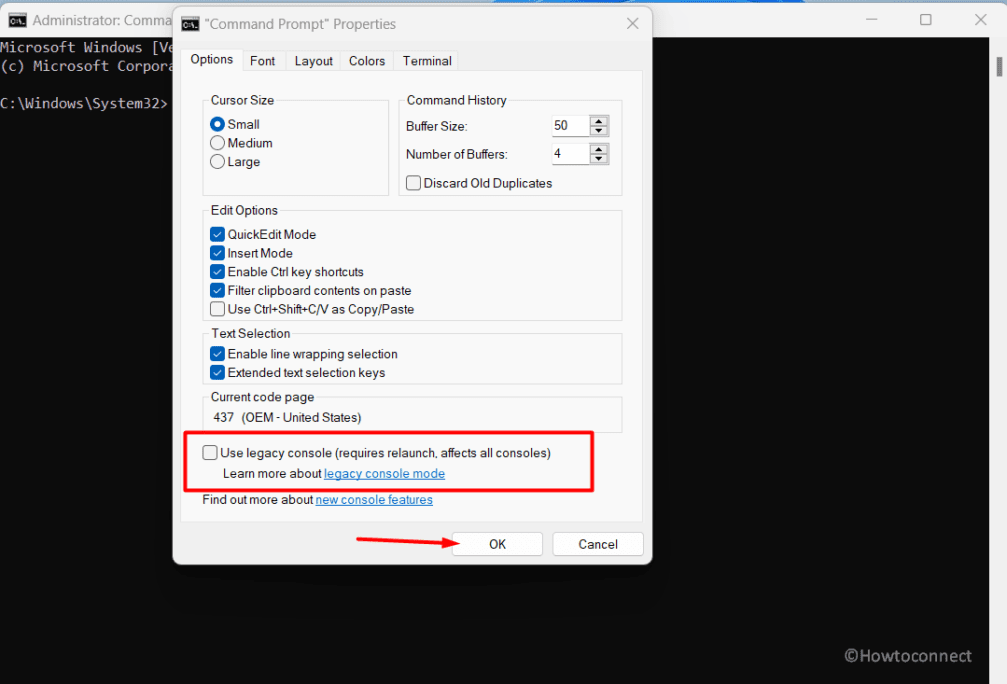Image resolution: width=1007 pixels, height=684 pixels.
Task: Open the new console features link
Action: click(x=374, y=500)
